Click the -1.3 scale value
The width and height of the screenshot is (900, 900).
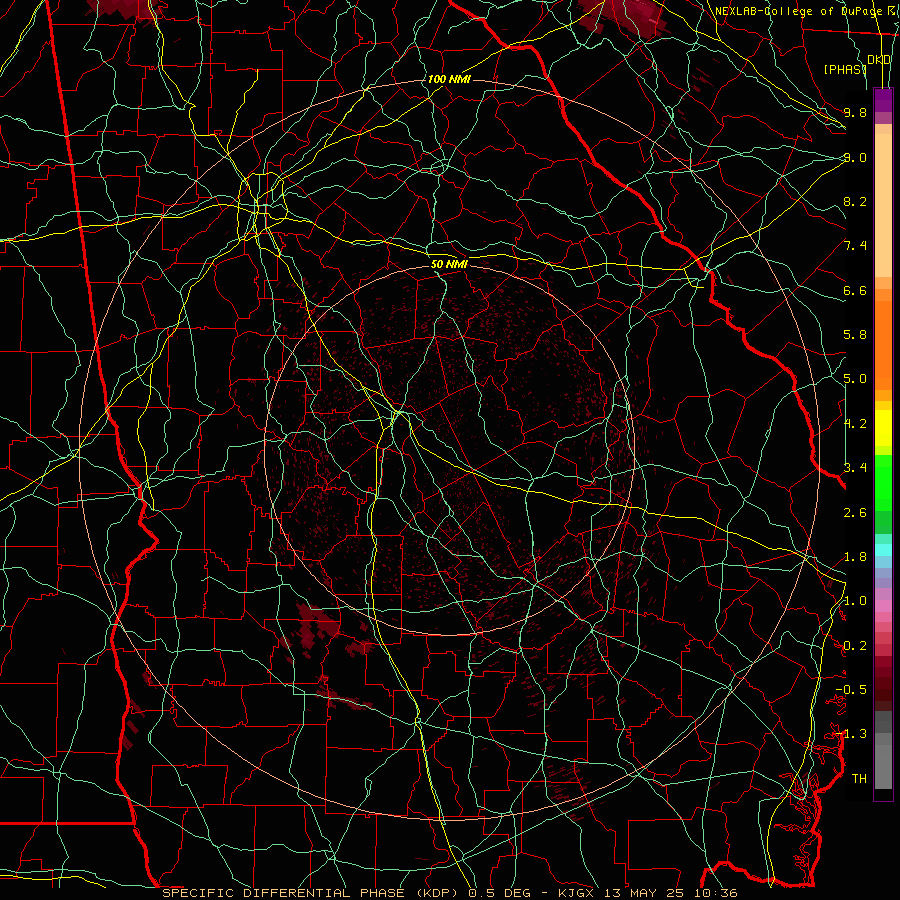coord(851,734)
